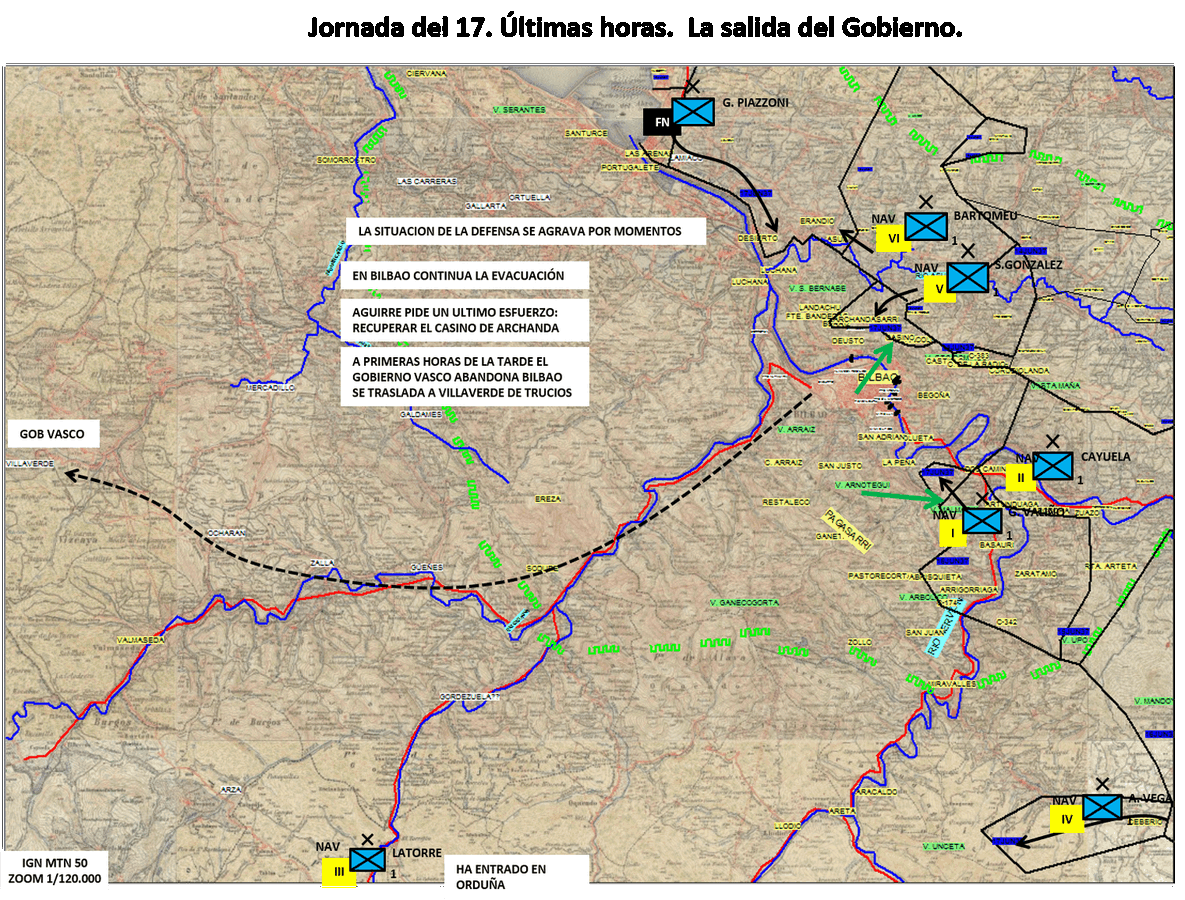Viewport: 1185px width, 900px height.
Task: Click the SANTURCE place label
Action: 586,133
